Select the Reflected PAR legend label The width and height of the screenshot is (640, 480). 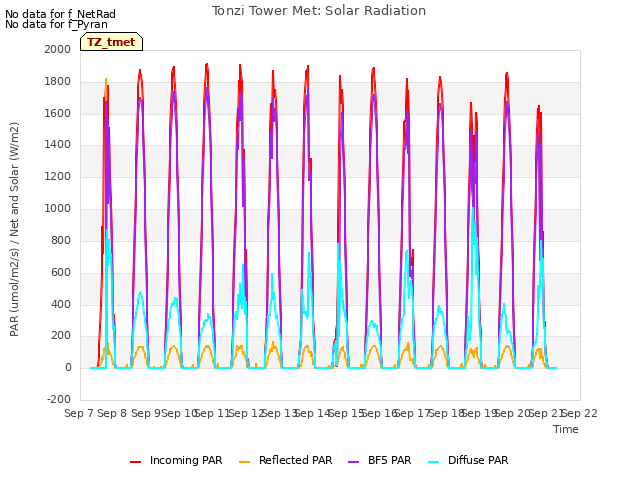(x=296, y=460)
